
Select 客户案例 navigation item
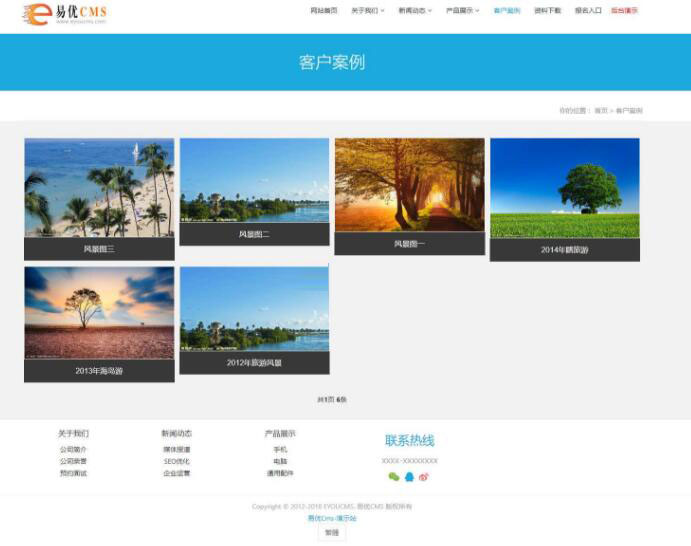tap(507, 11)
